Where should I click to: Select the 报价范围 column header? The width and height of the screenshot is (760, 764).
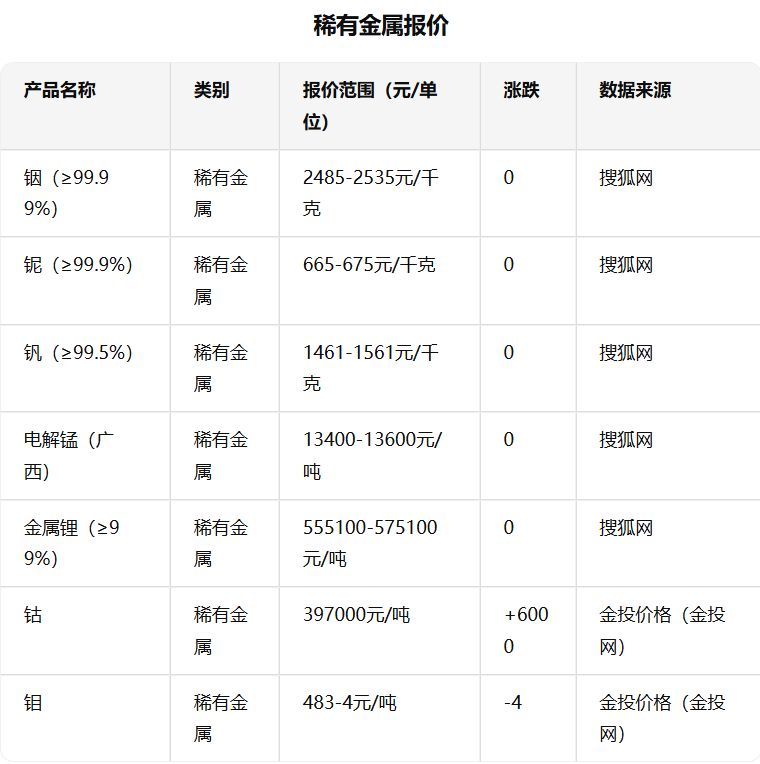click(370, 105)
